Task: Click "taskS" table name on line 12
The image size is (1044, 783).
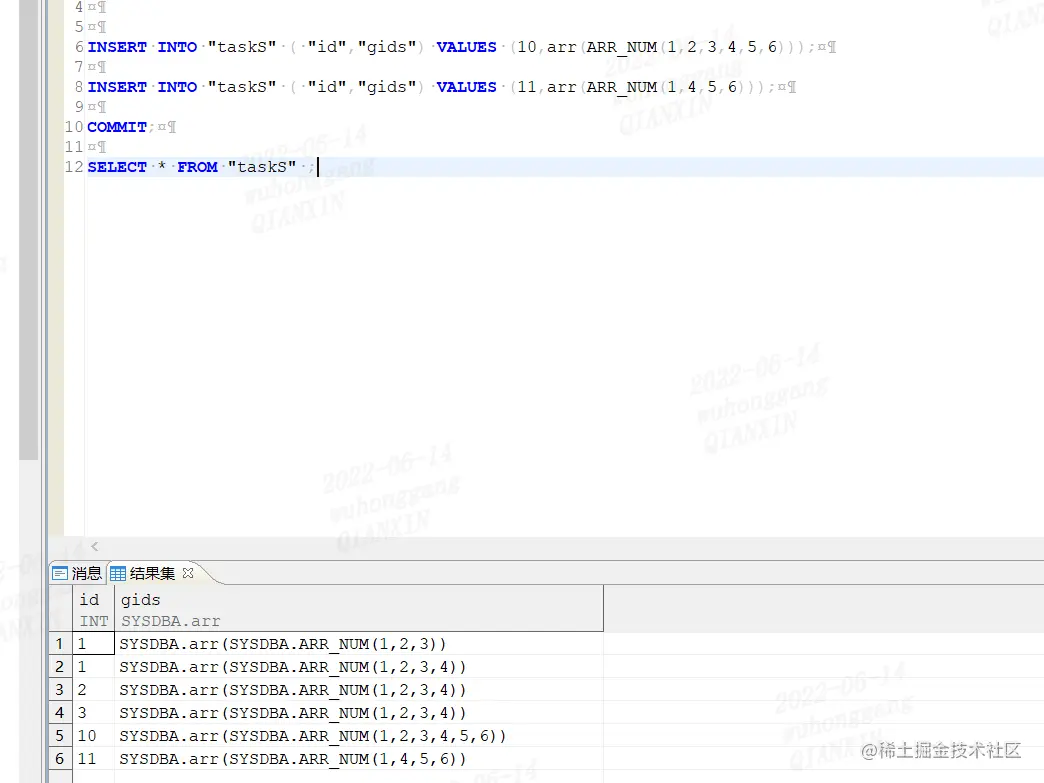Action: (x=262, y=167)
